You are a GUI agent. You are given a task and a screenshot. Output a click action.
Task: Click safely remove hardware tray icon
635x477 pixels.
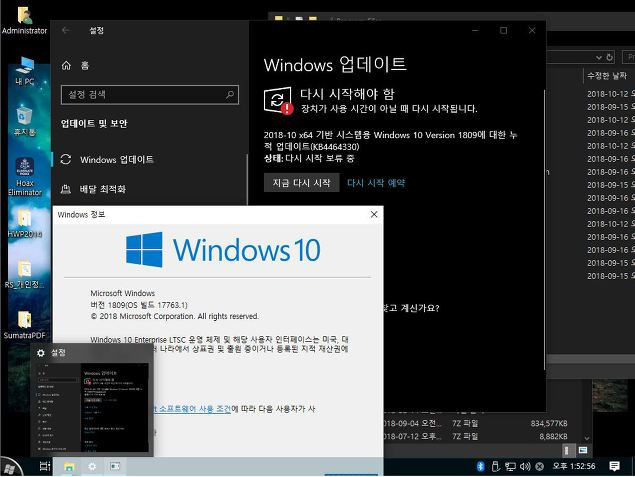point(495,466)
